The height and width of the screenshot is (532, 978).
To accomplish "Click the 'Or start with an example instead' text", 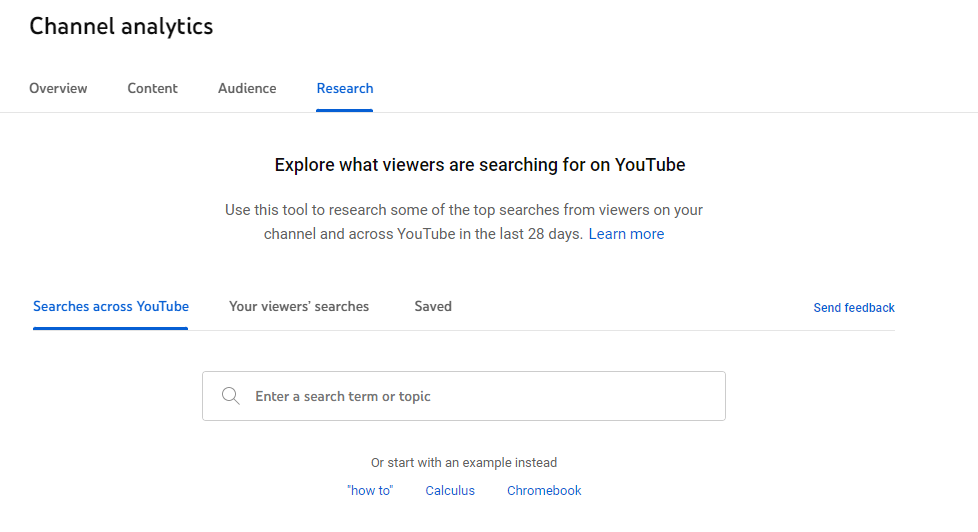I will click(x=463, y=463).
